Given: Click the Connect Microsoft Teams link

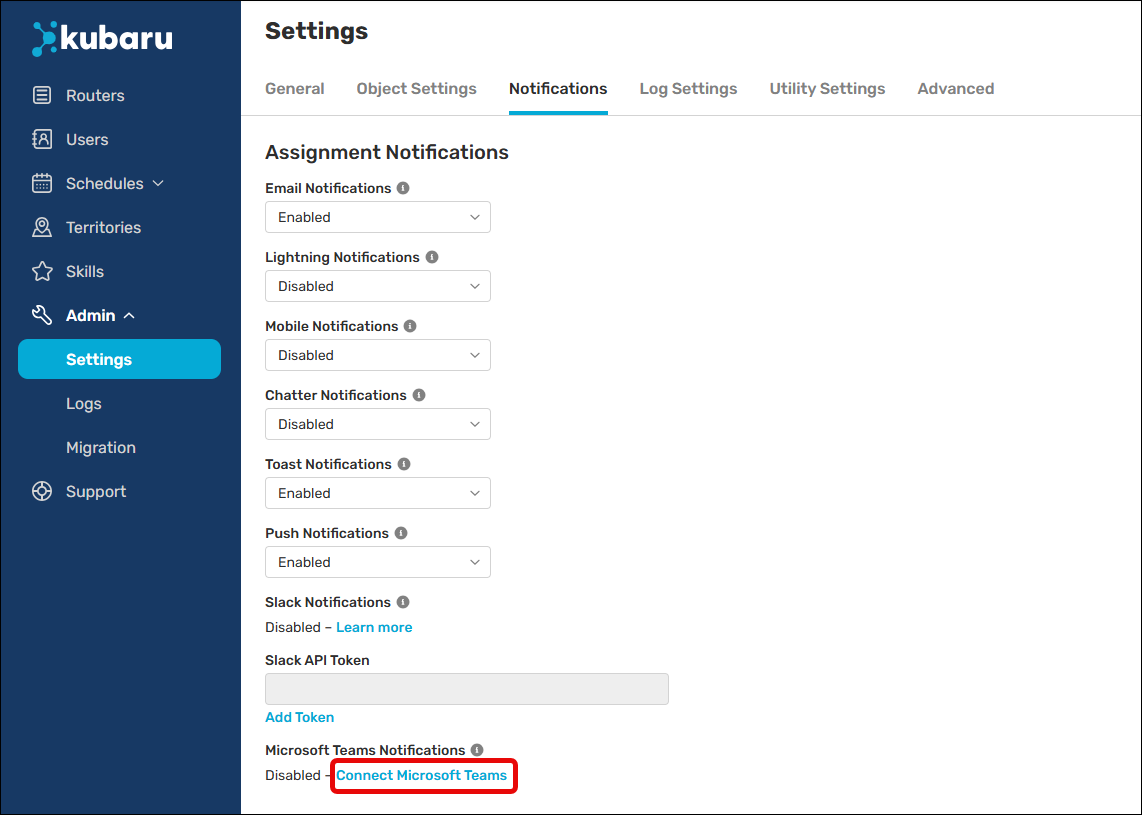Looking at the screenshot, I should [421, 776].
